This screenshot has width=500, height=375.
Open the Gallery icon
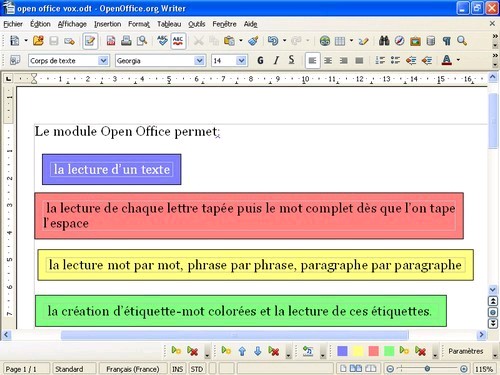point(415,41)
